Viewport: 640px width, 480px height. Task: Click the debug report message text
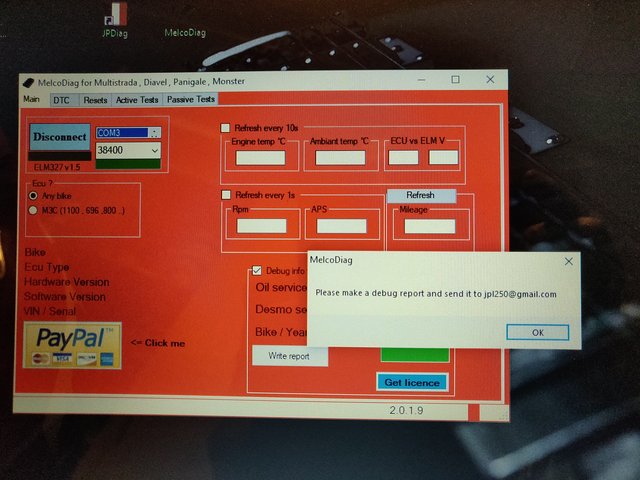click(436, 293)
